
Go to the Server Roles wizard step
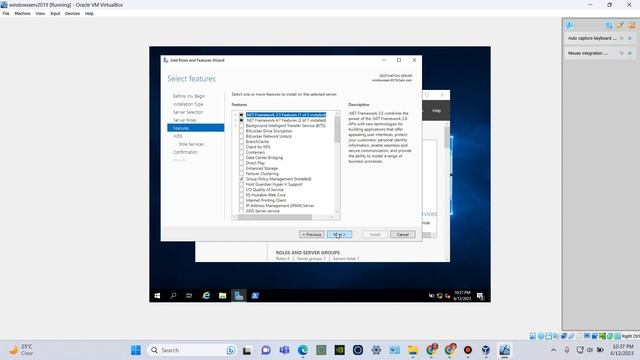(x=184, y=120)
